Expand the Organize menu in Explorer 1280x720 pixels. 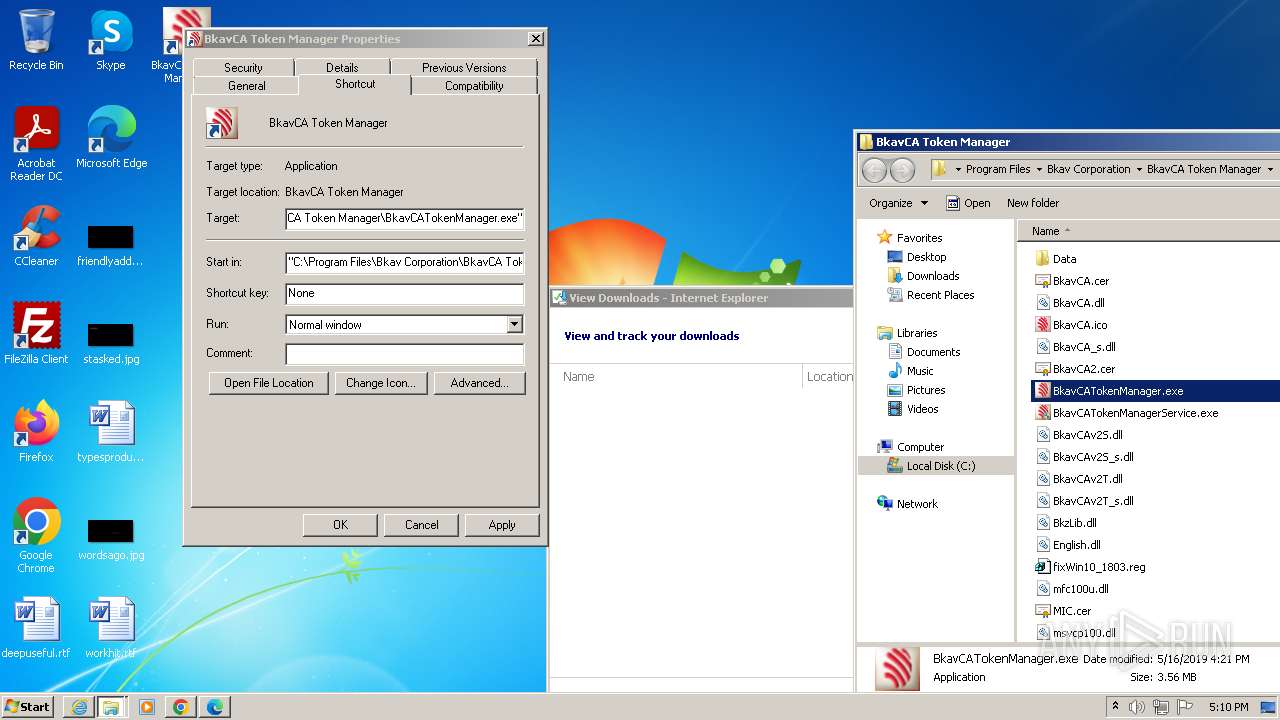(x=898, y=203)
